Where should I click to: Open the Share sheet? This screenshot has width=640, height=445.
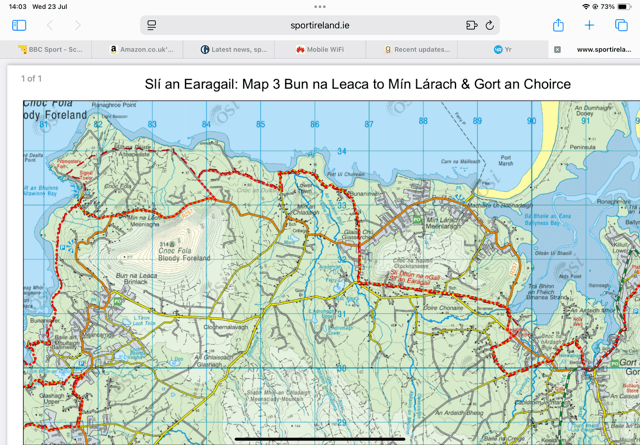[558, 25]
